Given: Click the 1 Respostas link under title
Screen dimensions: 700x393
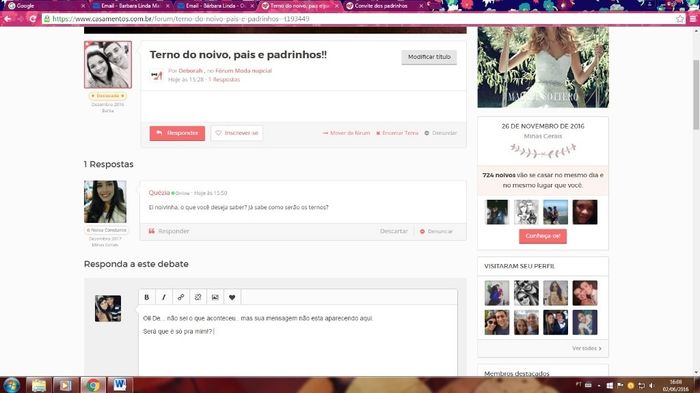Looking at the screenshot, I should point(224,79).
